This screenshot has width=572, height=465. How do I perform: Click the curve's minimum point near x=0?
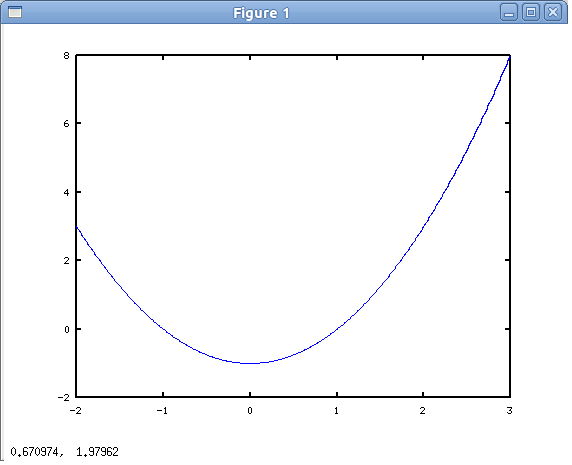click(x=250, y=363)
